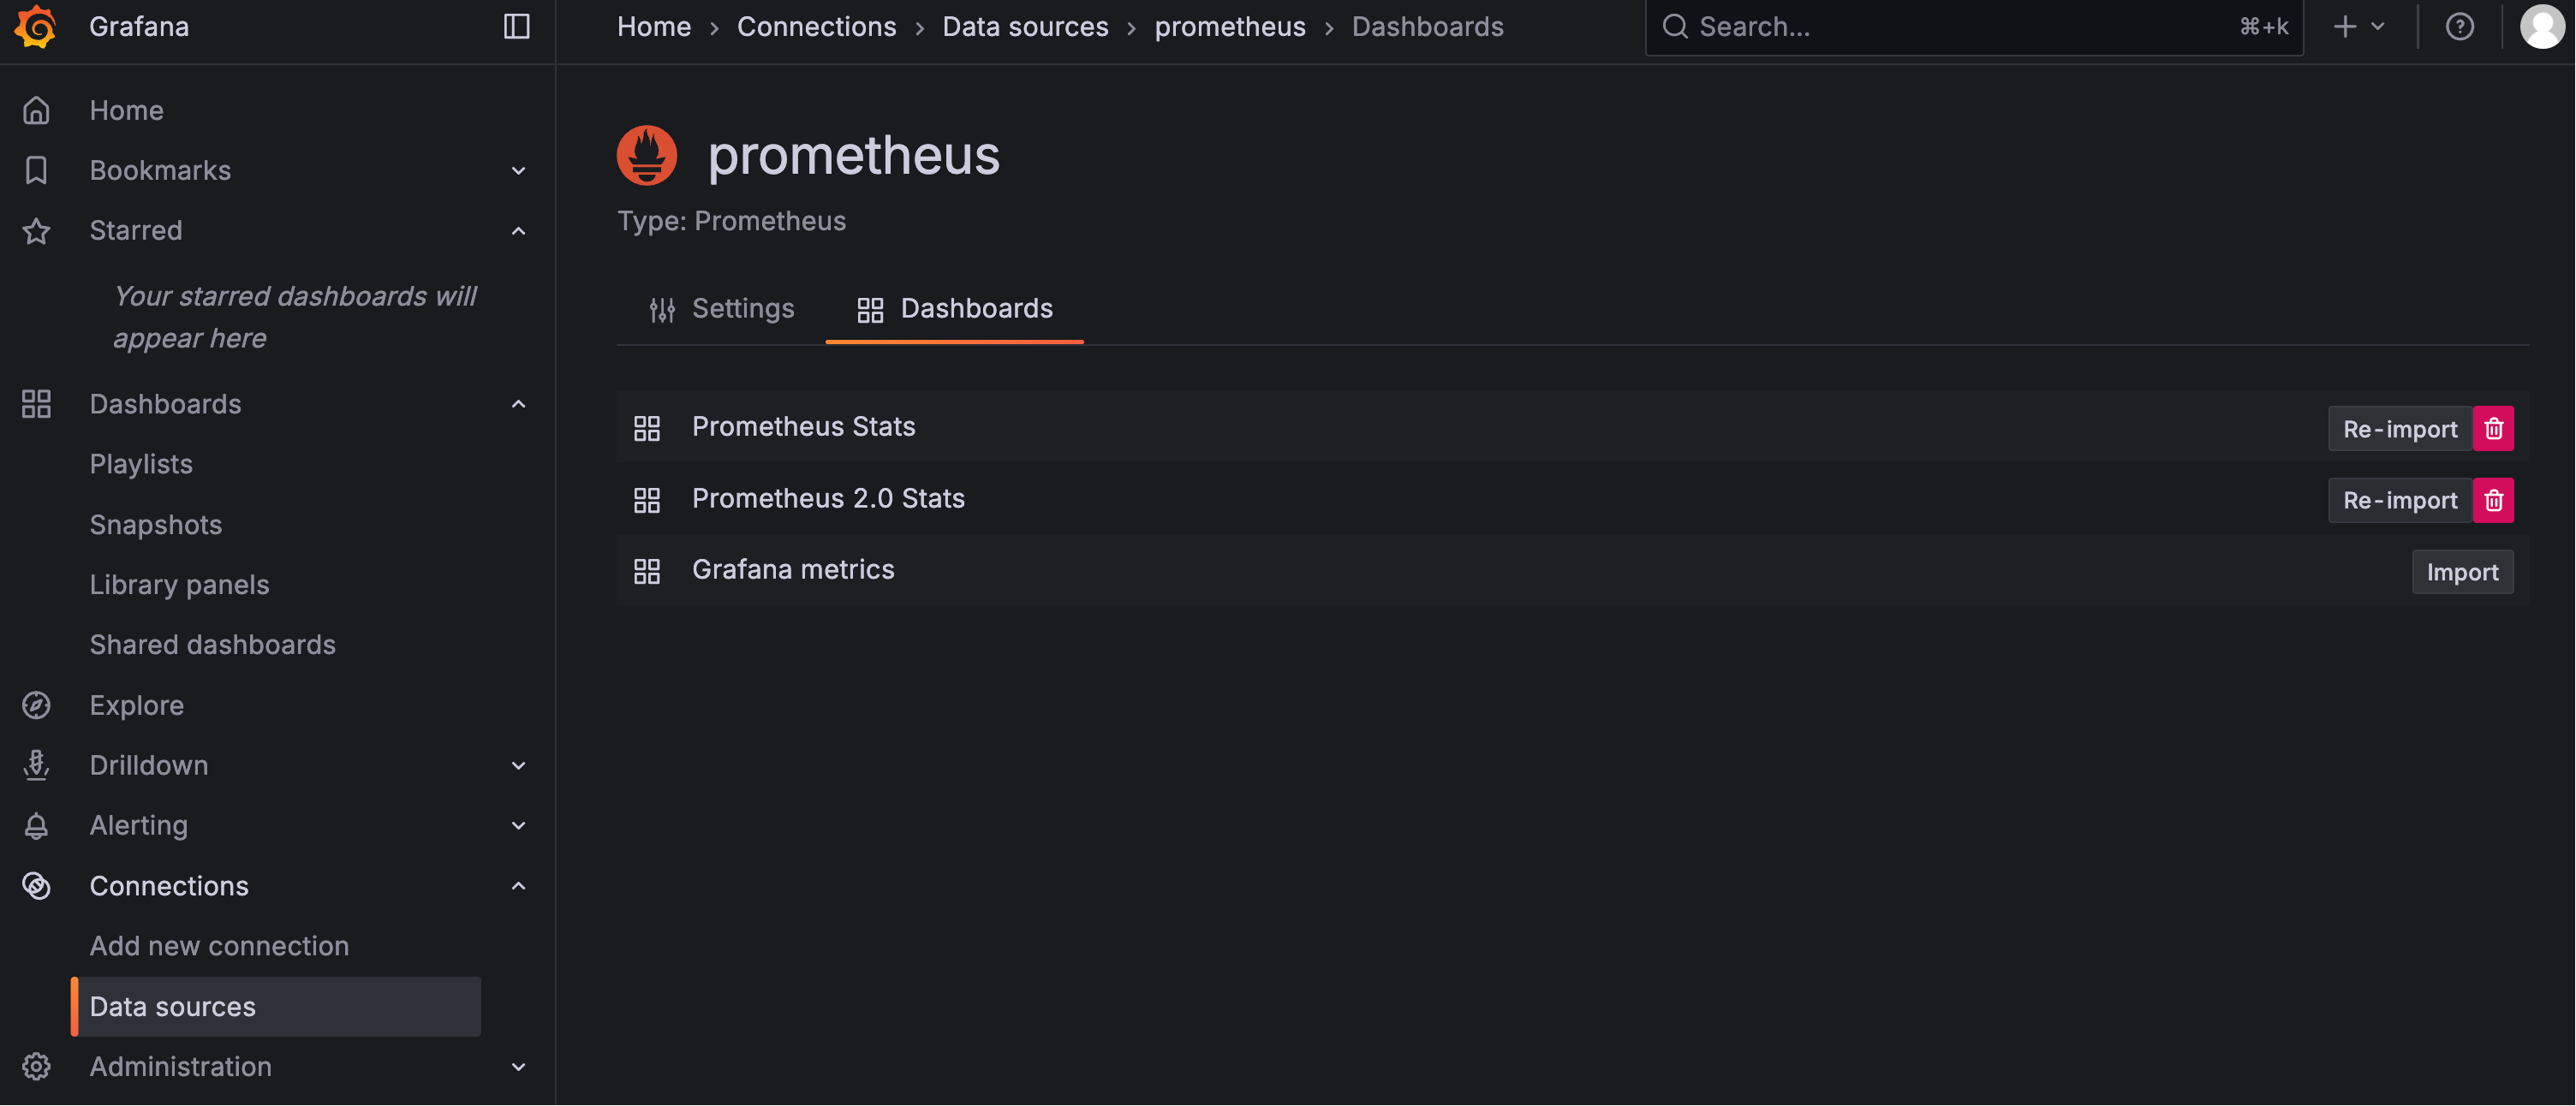The height and width of the screenshot is (1106, 2576).
Task: Click the Grafana logo icon
Action: [x=35, y=27]
